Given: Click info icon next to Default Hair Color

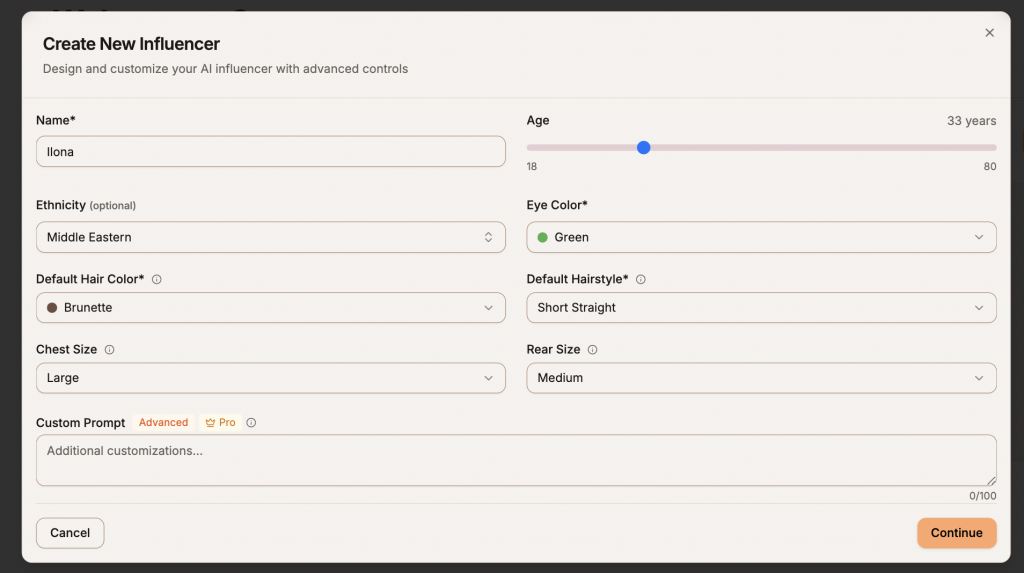Looking at the screenshot, I should pos(157,280).
